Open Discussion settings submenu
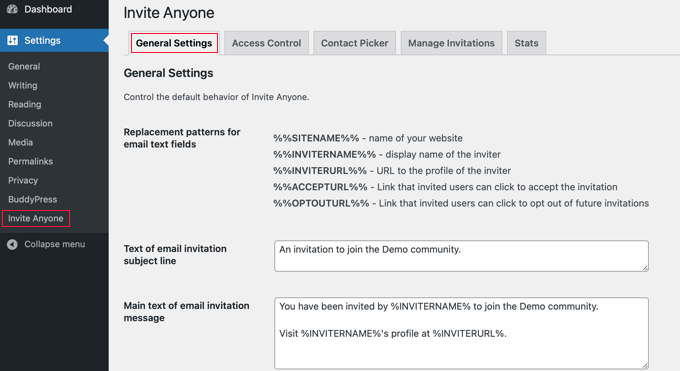This screenshot has height=371, width=680. pos(30,123)
